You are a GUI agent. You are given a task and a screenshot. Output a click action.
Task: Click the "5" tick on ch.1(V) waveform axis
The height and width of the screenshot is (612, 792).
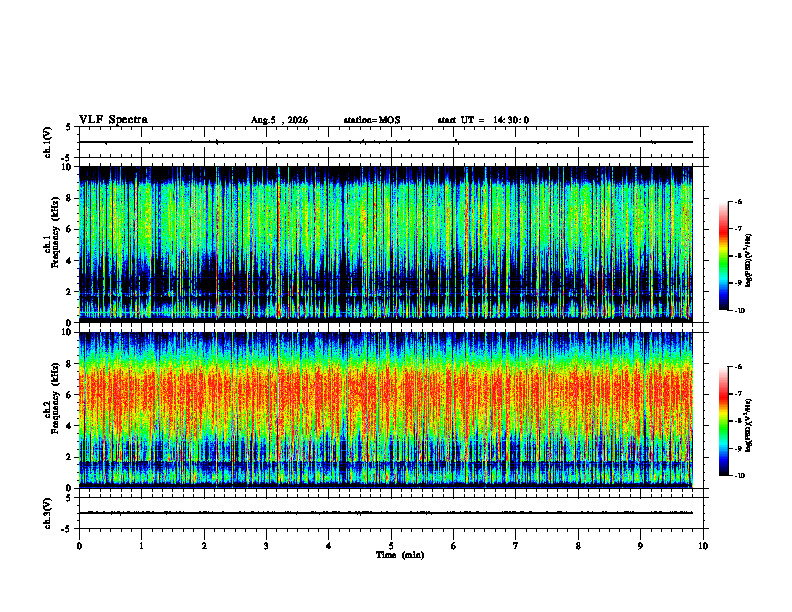(69, 128)
